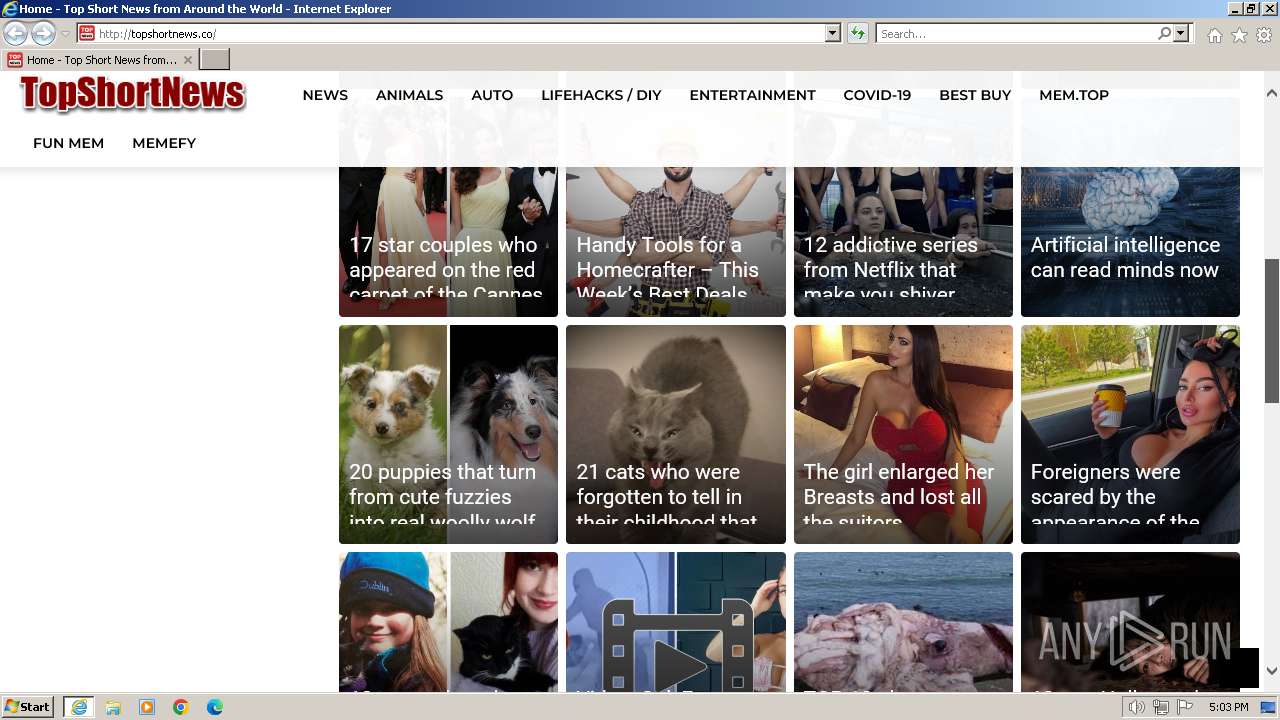Open the recent pages dropdown arrow

tap(65, 34)
